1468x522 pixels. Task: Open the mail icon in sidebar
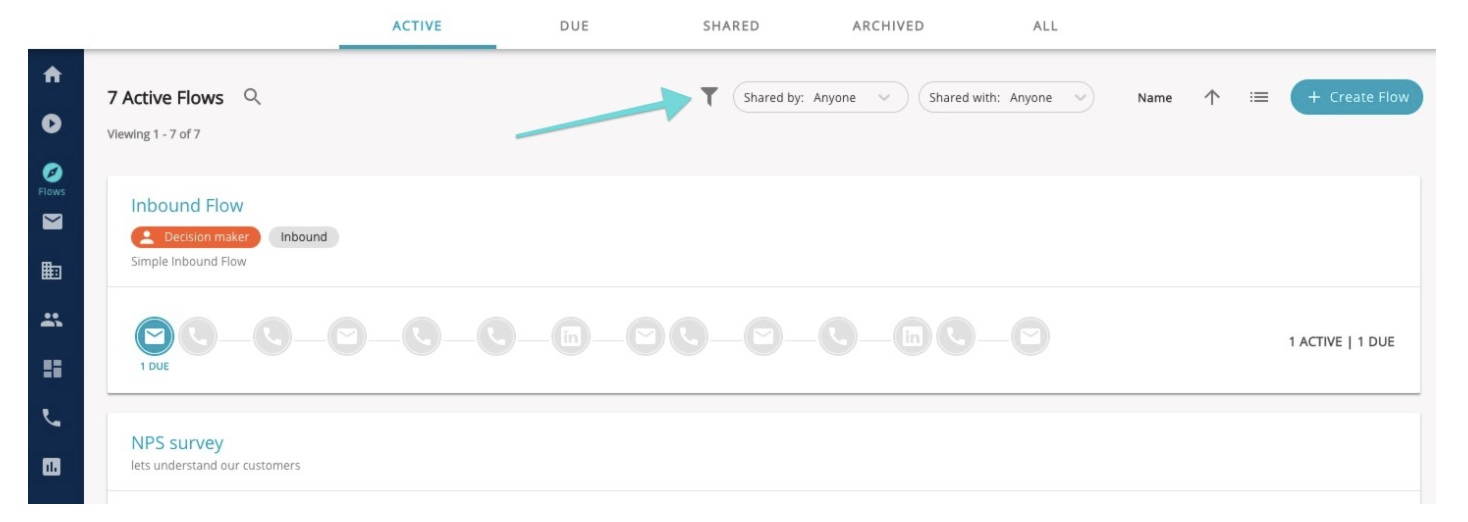point(52,222)
